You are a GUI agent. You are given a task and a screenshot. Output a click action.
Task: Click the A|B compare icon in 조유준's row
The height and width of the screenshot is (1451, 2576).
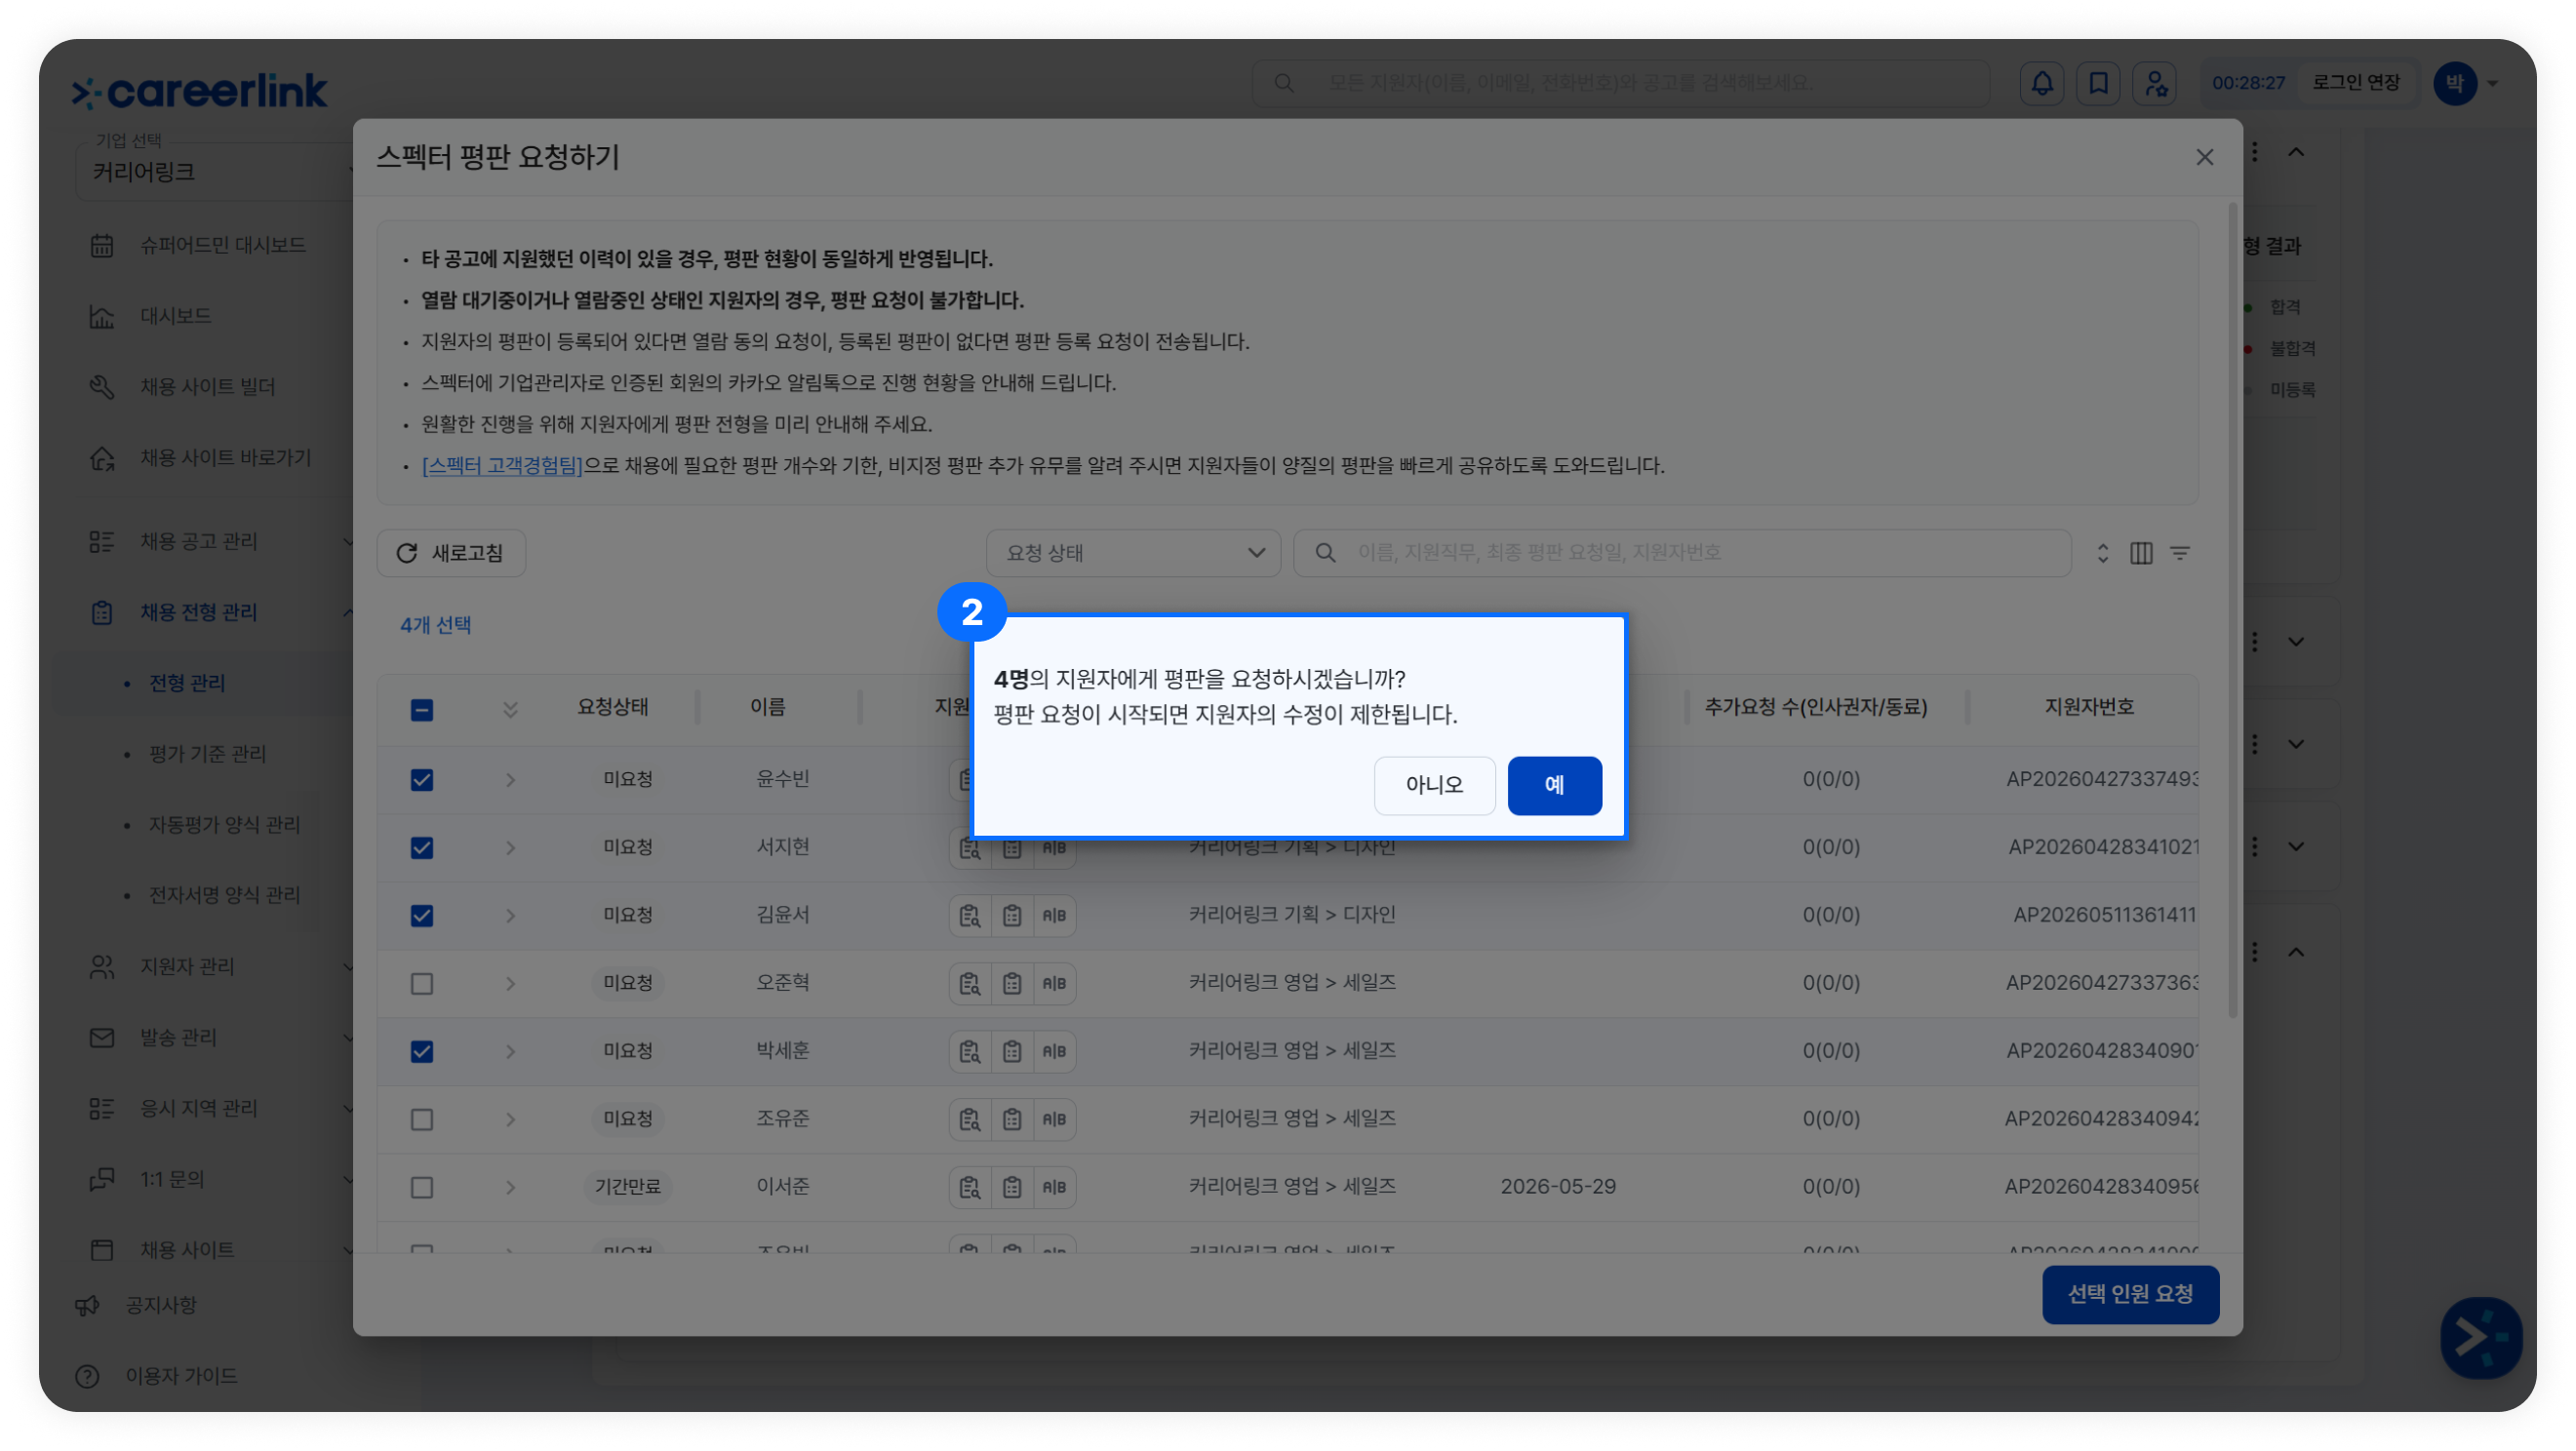1054,1119
